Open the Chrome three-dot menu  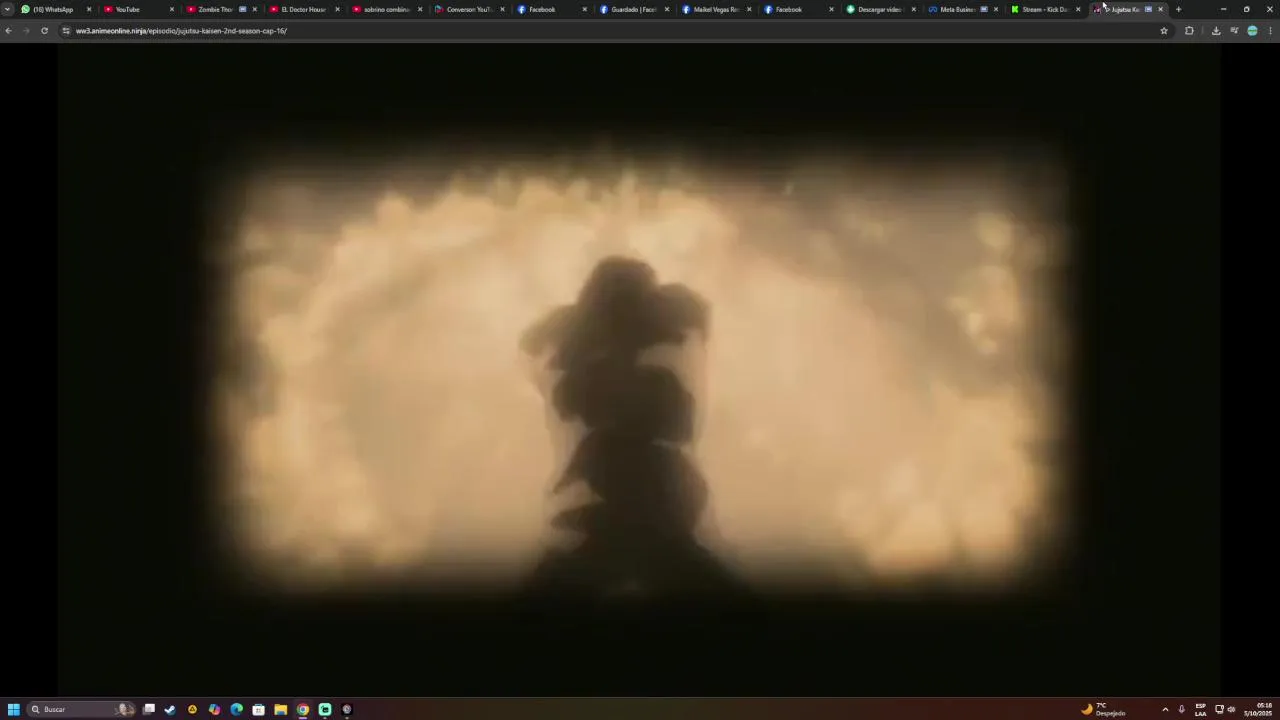[x=1270, y=31]
